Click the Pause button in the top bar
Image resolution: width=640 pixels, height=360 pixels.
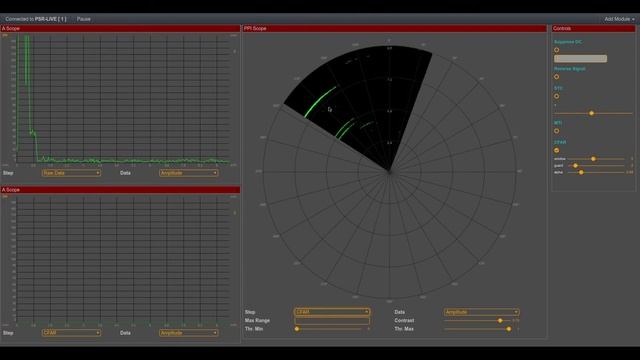tap(84, 19)
